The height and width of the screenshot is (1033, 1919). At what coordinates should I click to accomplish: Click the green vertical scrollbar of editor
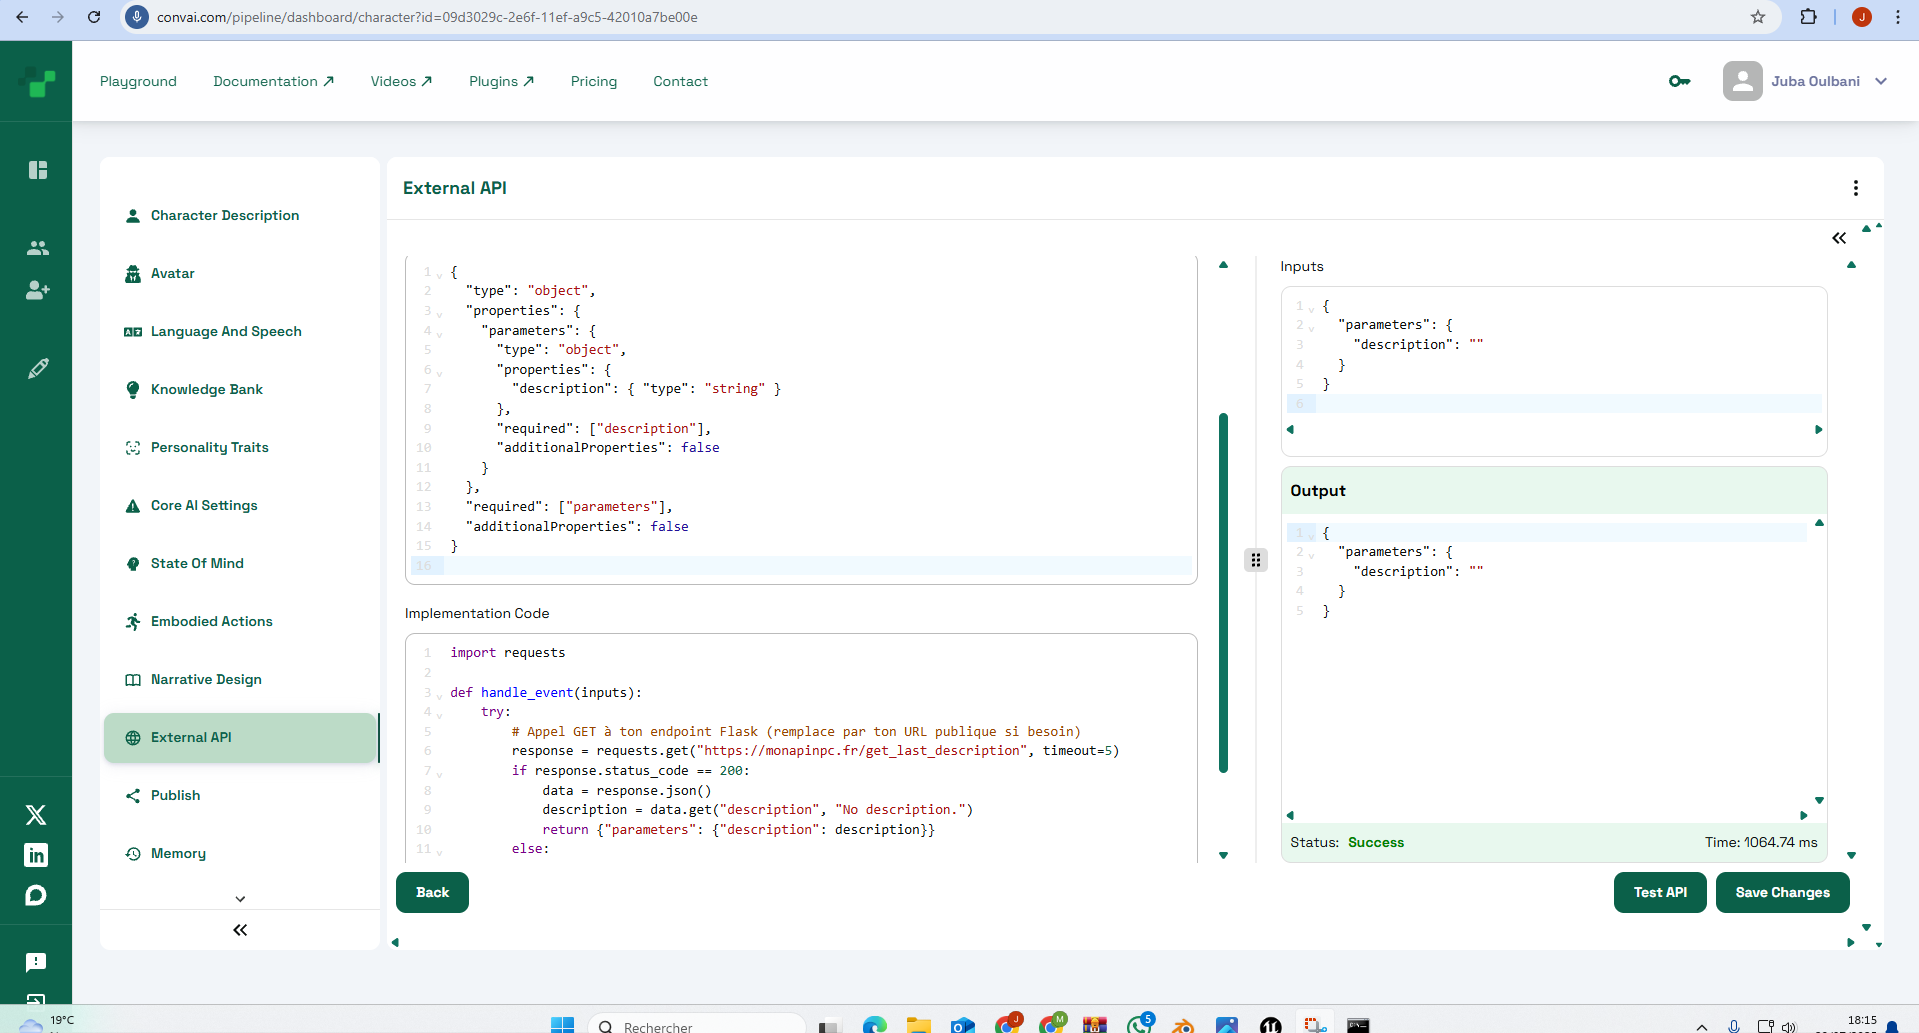pos(1223,592)
